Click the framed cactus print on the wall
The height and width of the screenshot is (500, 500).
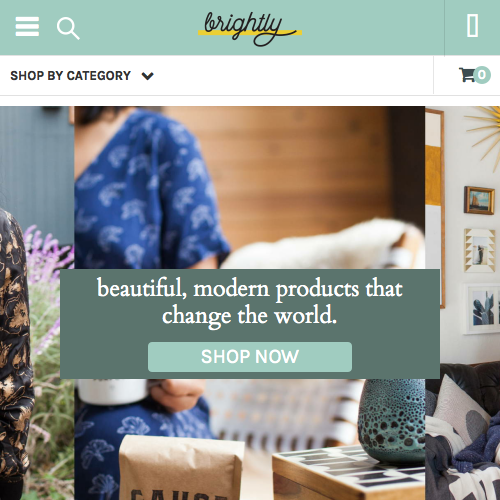[482, 308]
